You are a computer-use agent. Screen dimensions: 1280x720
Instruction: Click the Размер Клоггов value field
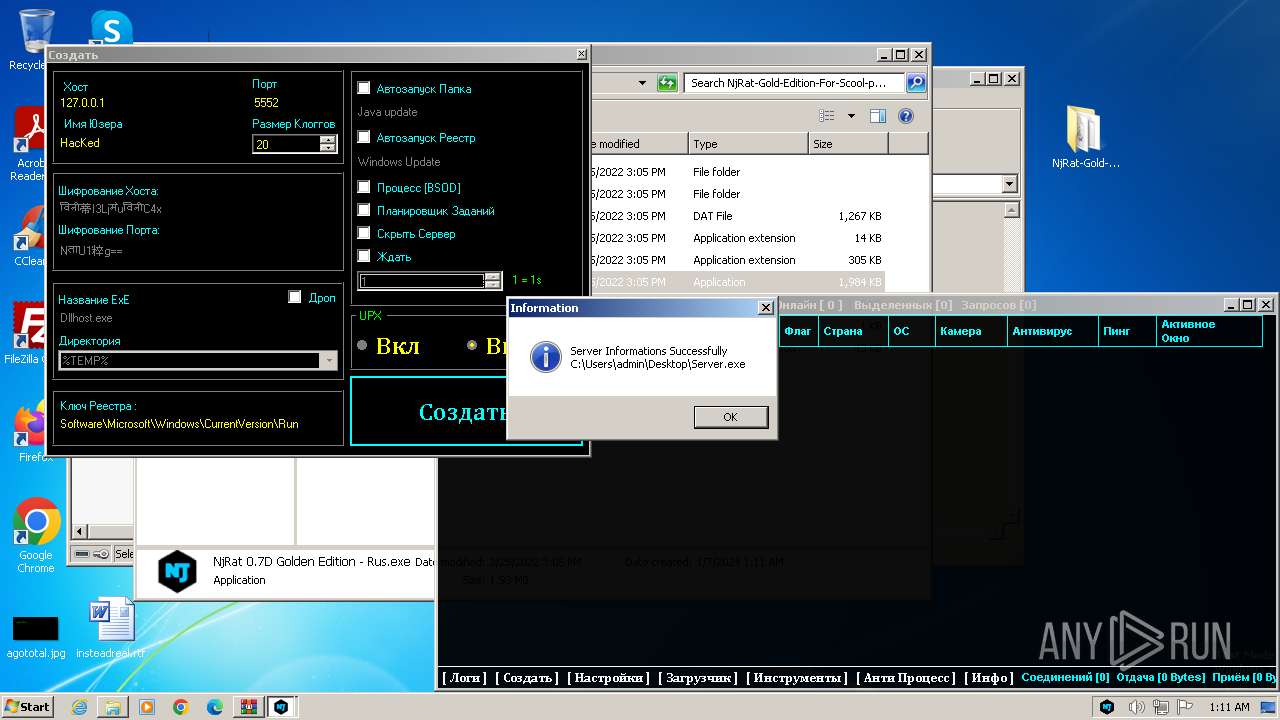coord(286,144)
